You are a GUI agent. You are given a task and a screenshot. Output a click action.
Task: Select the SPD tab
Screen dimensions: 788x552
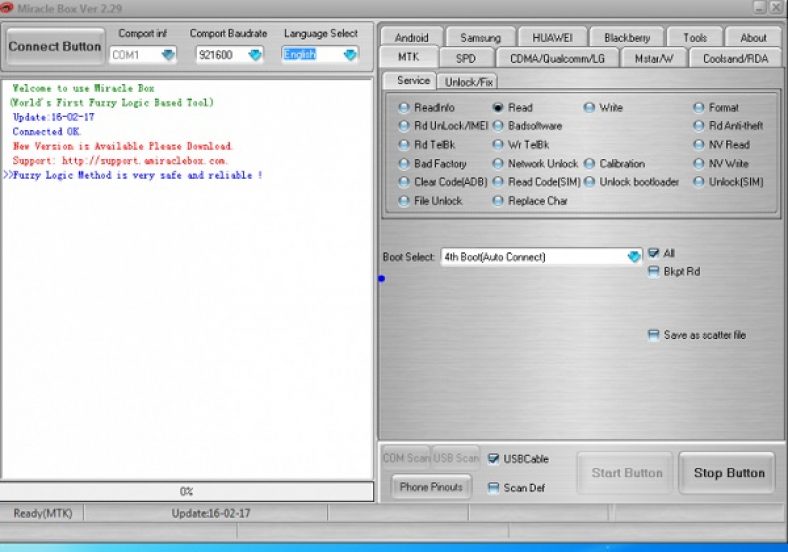pyautogui.click(x=465, y=58)
